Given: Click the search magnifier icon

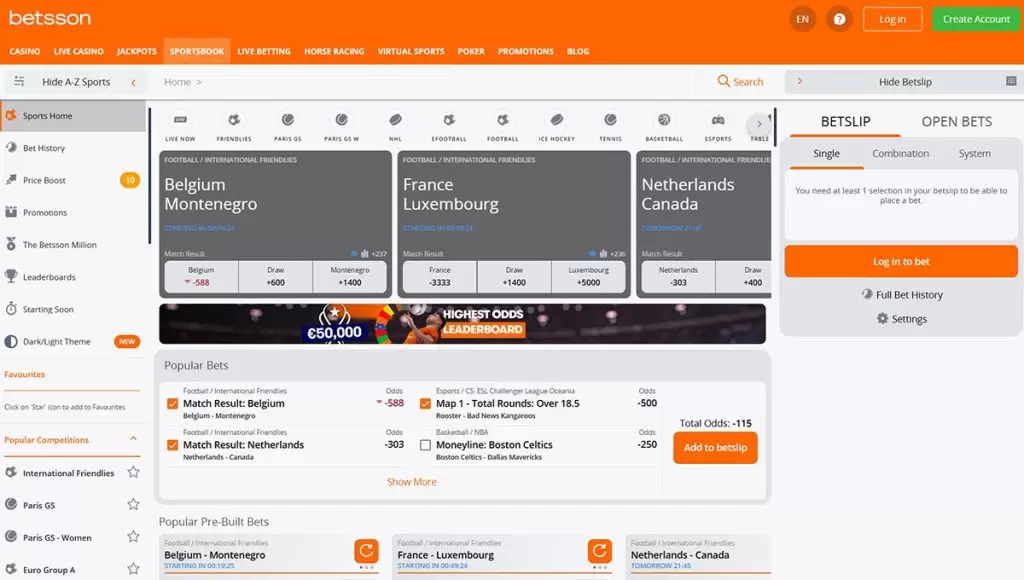Looking at the screenshot, I should (723, 81).
